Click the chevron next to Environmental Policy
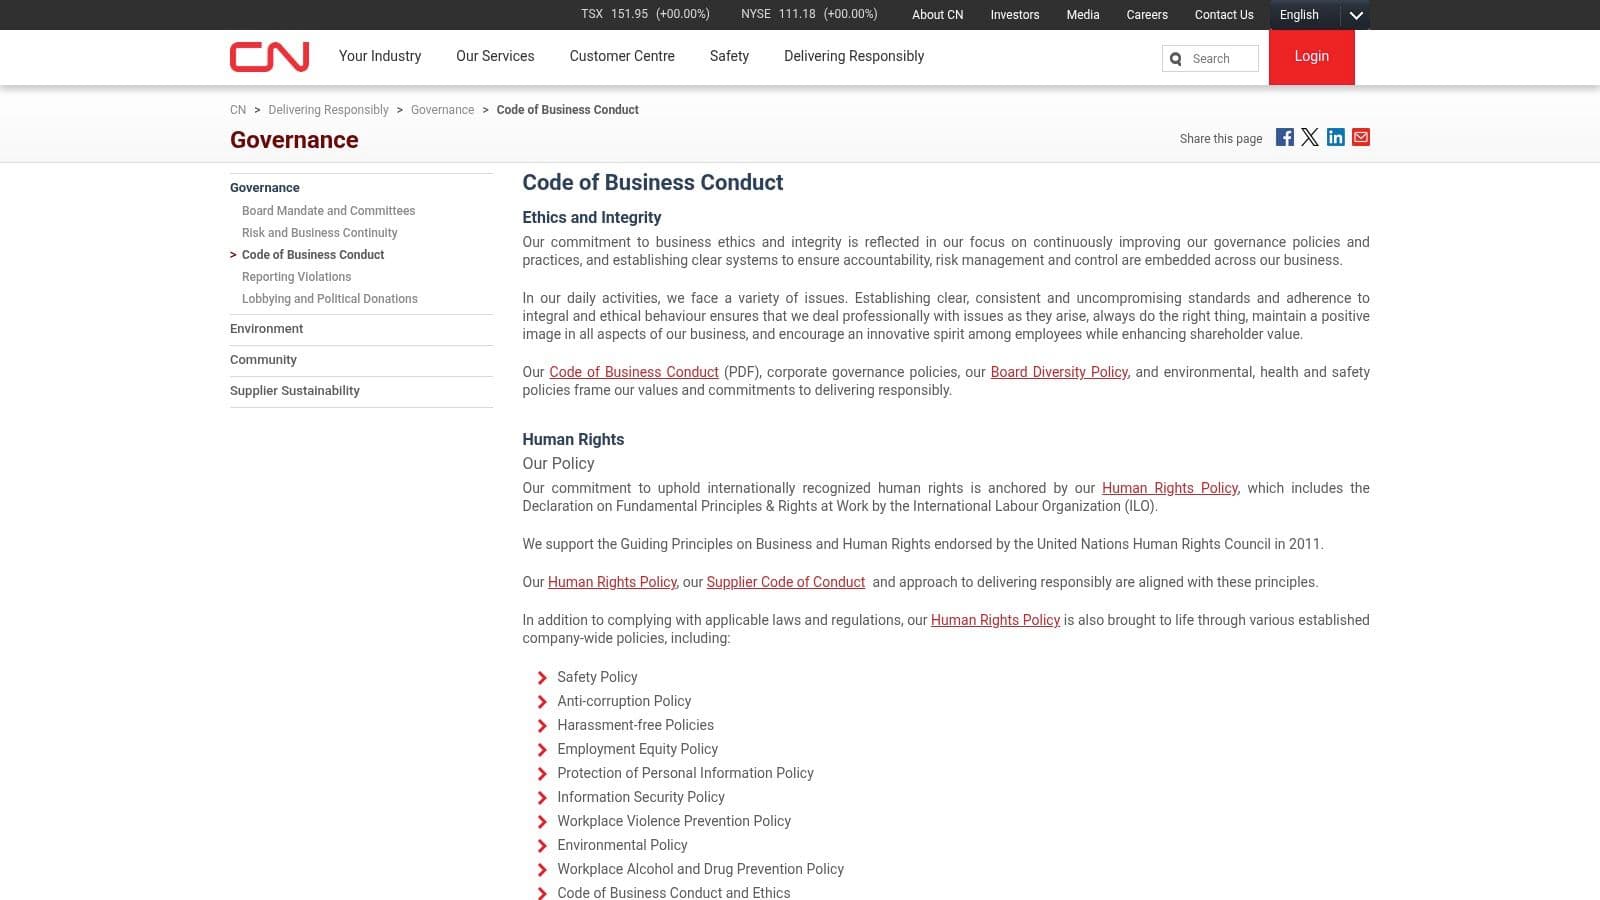 coord(541,846)
